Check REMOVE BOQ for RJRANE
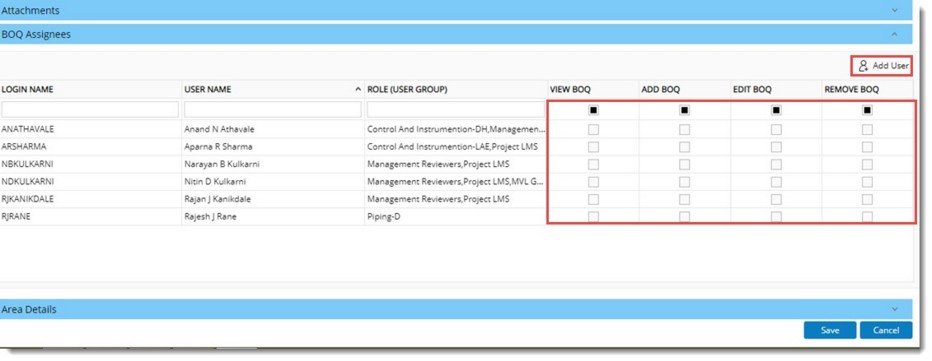Image resolution: width=932 pixels, height=361 pixels. coord(868,216)
